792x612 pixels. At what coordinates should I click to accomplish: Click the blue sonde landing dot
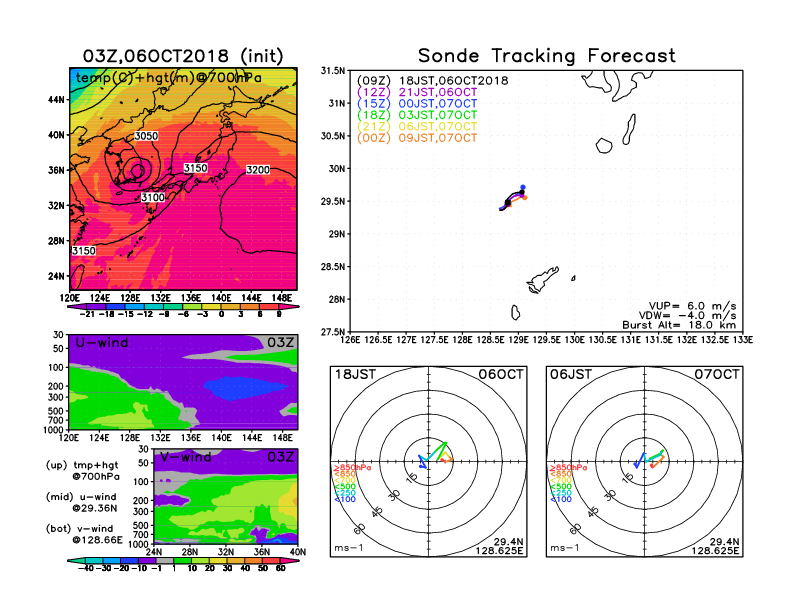pos(523,187)
